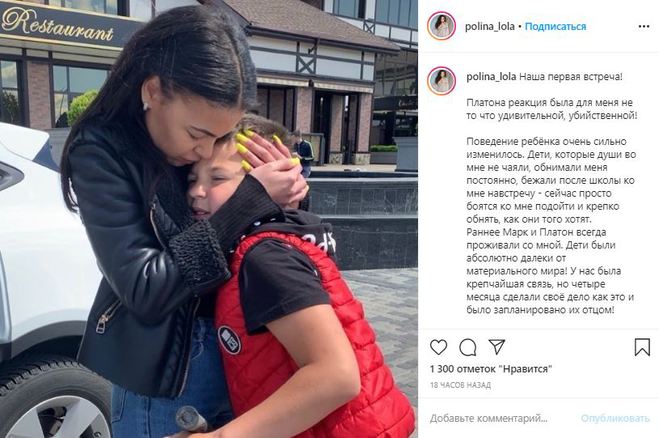Follow the account via Подписаться

[x=555, y=26]
